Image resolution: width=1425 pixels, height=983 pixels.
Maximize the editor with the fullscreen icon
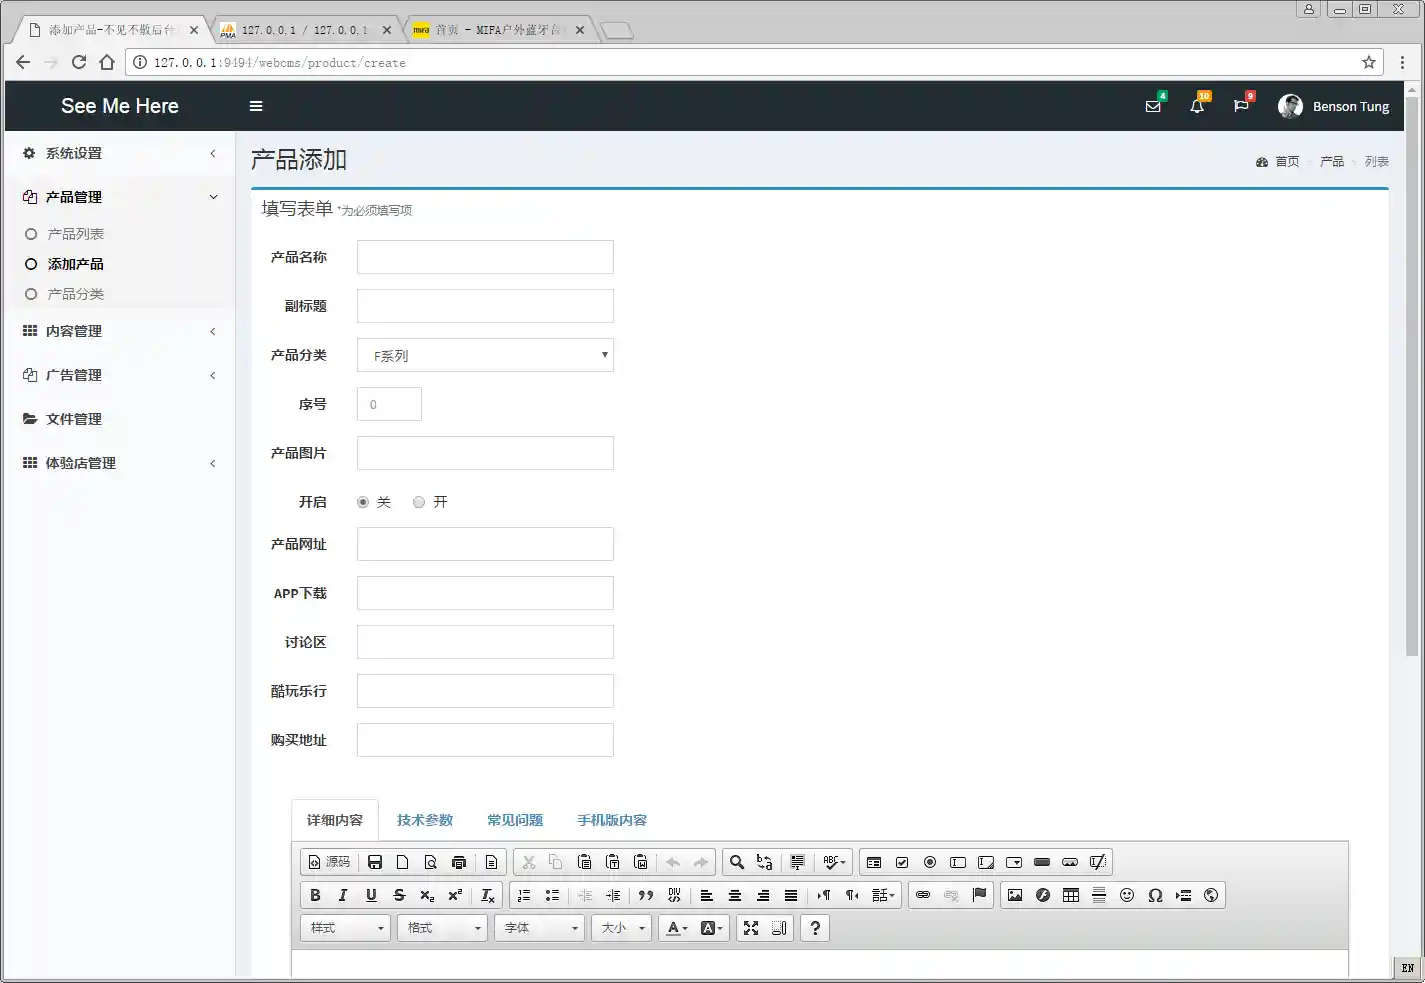(751, 928)
